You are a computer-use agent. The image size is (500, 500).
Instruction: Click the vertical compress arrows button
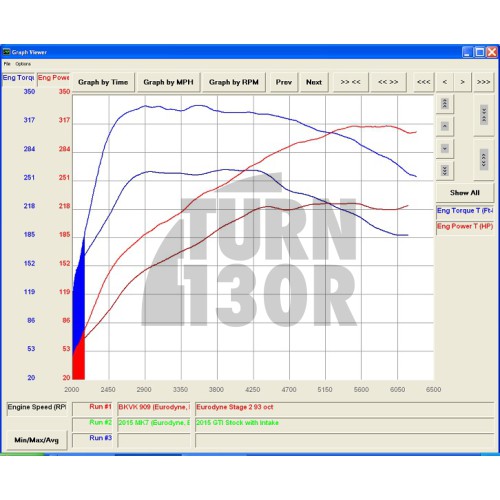coord(484,115)
